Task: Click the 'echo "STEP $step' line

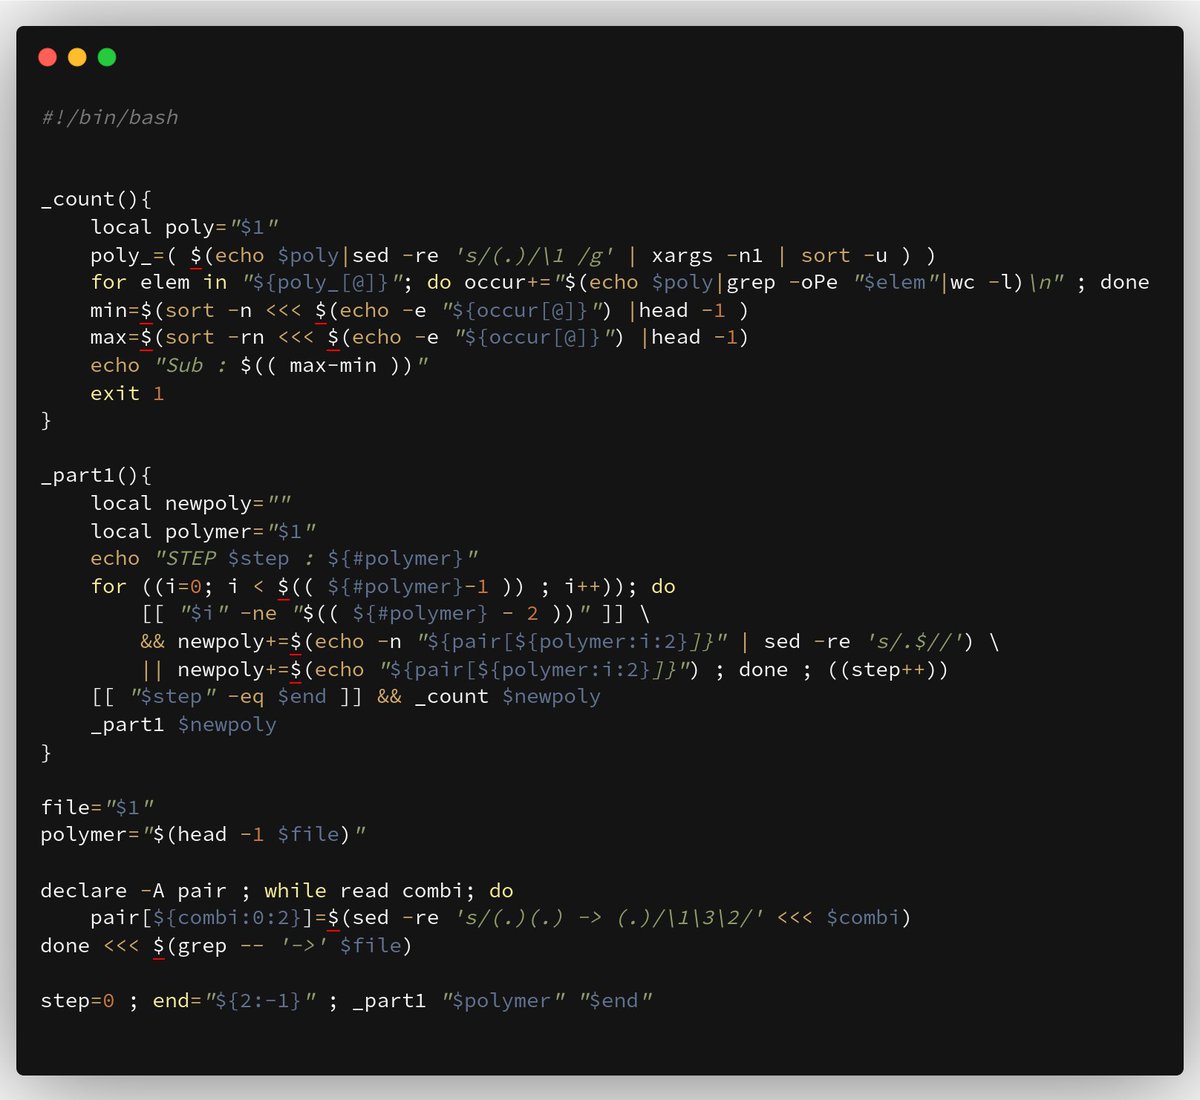Action: (x=285, y=558)
